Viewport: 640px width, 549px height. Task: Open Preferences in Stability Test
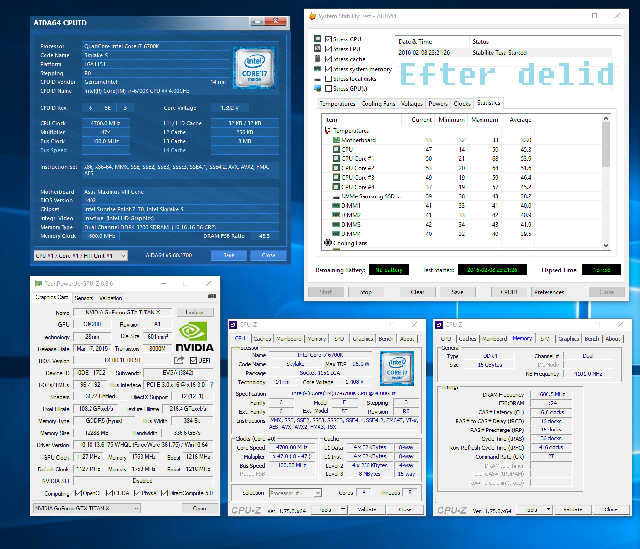pos(549,292)
